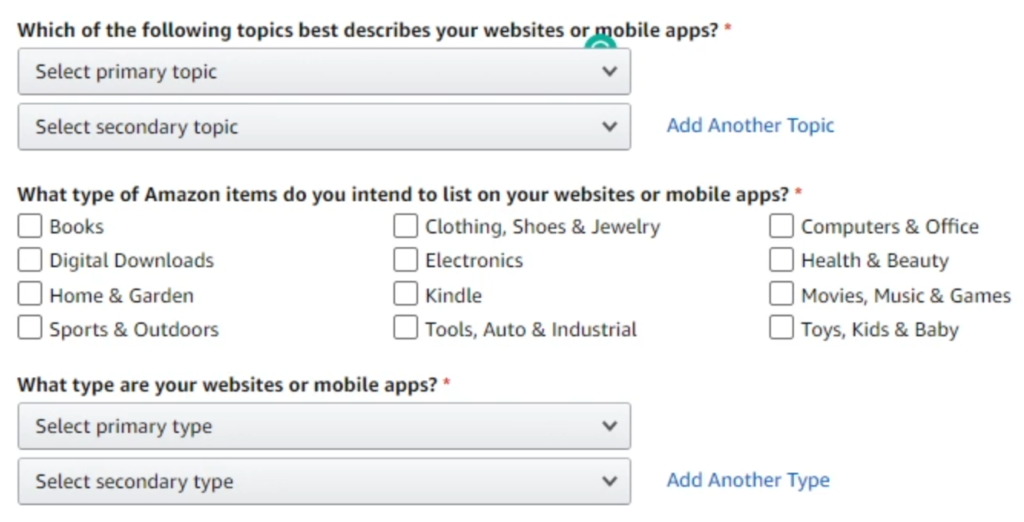Viewport: 1024px width, 522px height.
Task: Enable the Home & Garden checkbox
Action: [30, 295]
